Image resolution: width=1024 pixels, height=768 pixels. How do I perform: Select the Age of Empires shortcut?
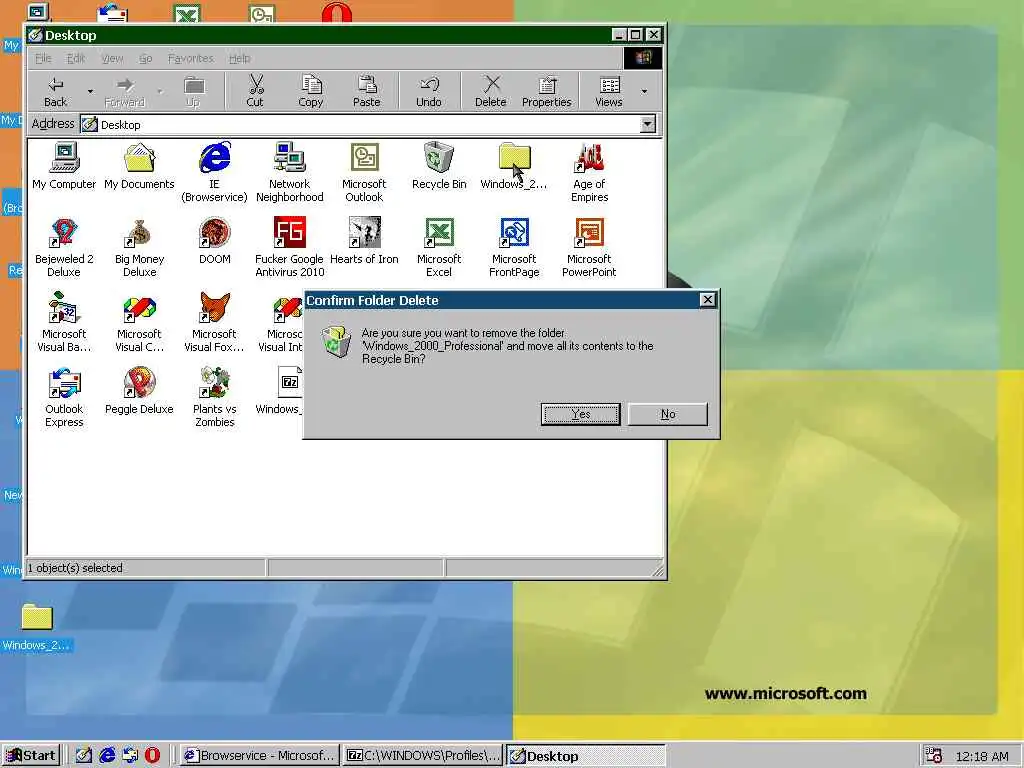(589, 172)
